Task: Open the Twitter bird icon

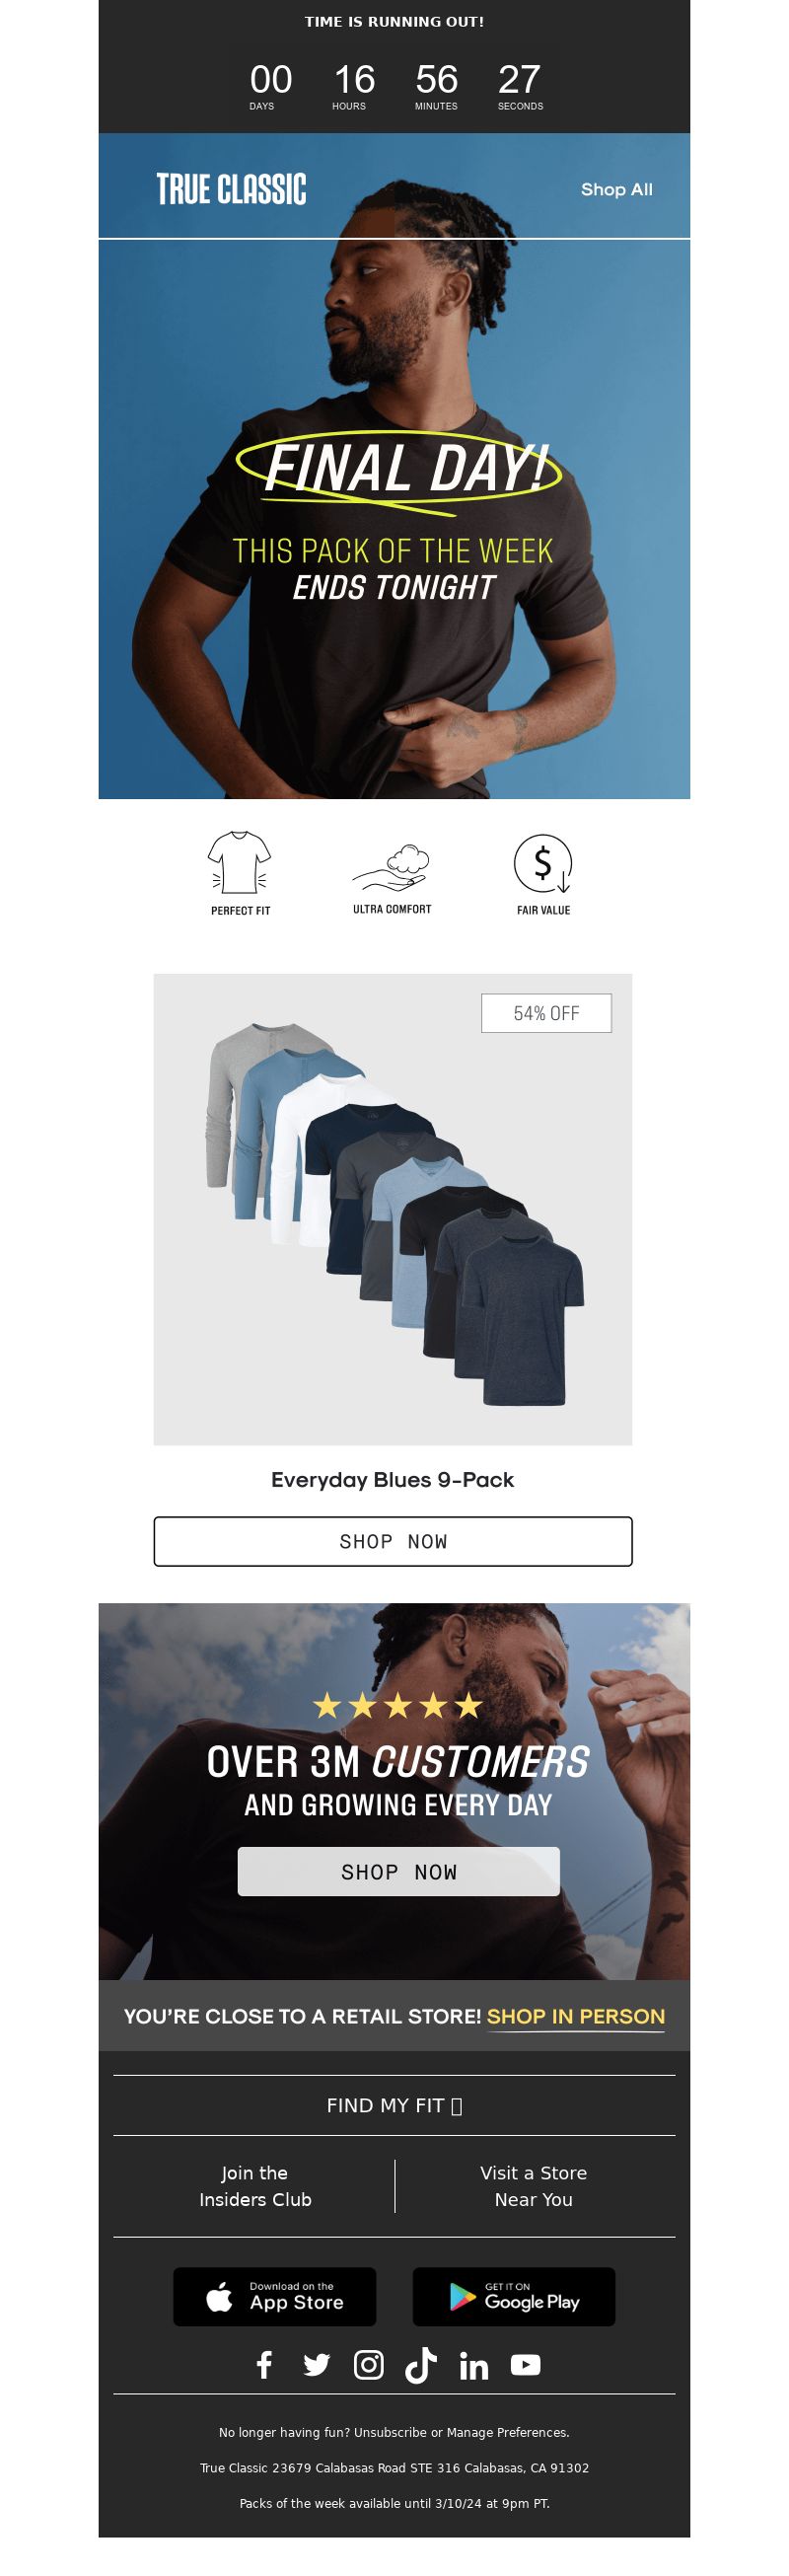Action: [316, 2364]
